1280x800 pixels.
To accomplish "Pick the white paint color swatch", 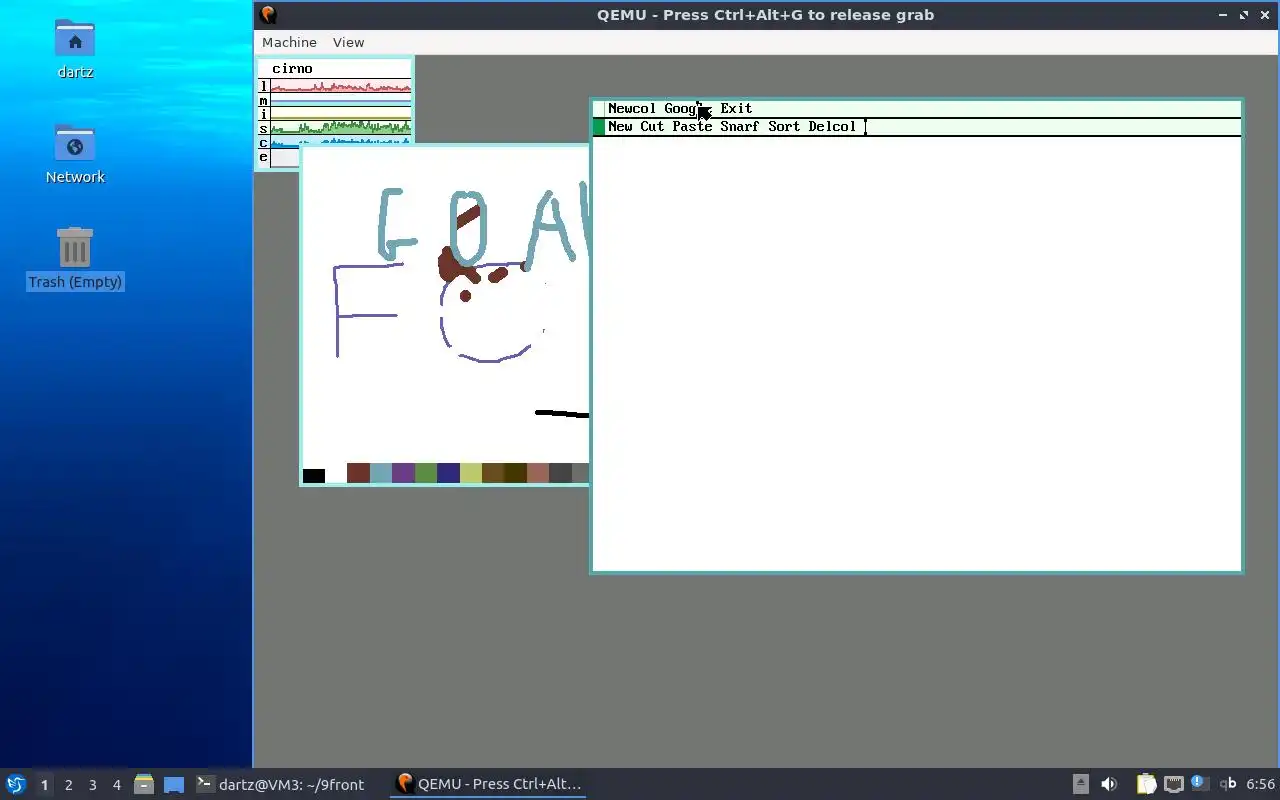I will click(x=336, y=474).
